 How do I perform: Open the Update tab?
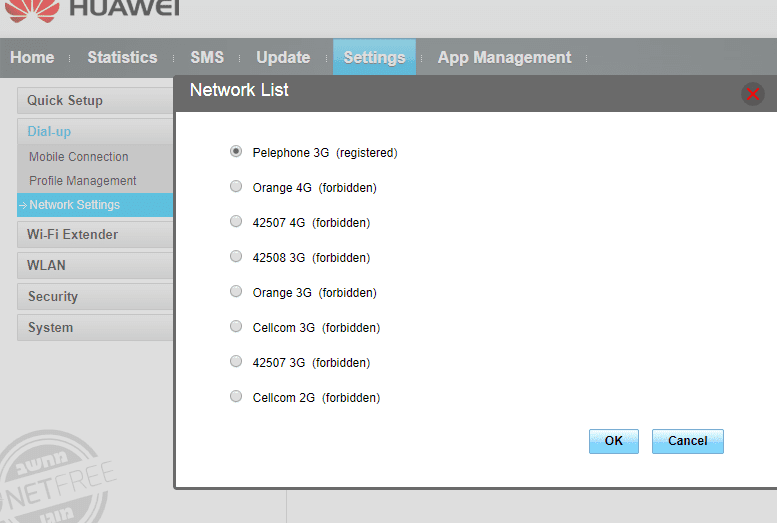283,58
